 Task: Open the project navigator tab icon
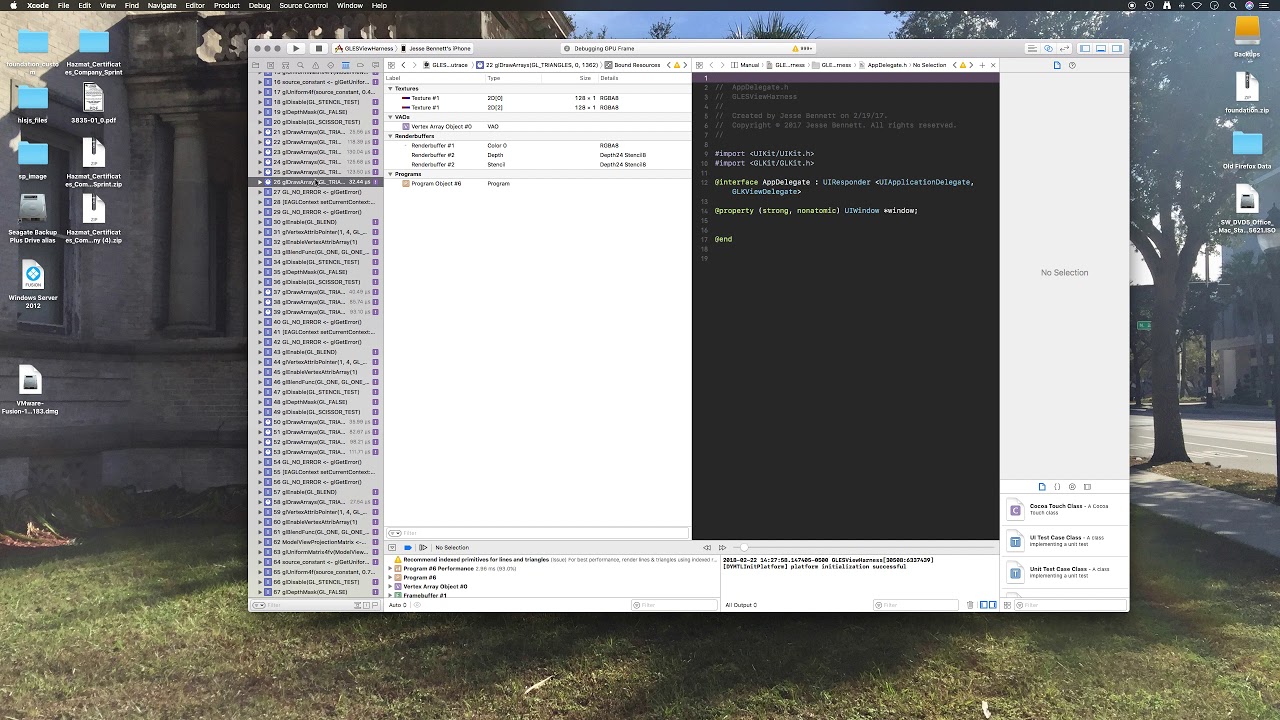click(255, 65)
